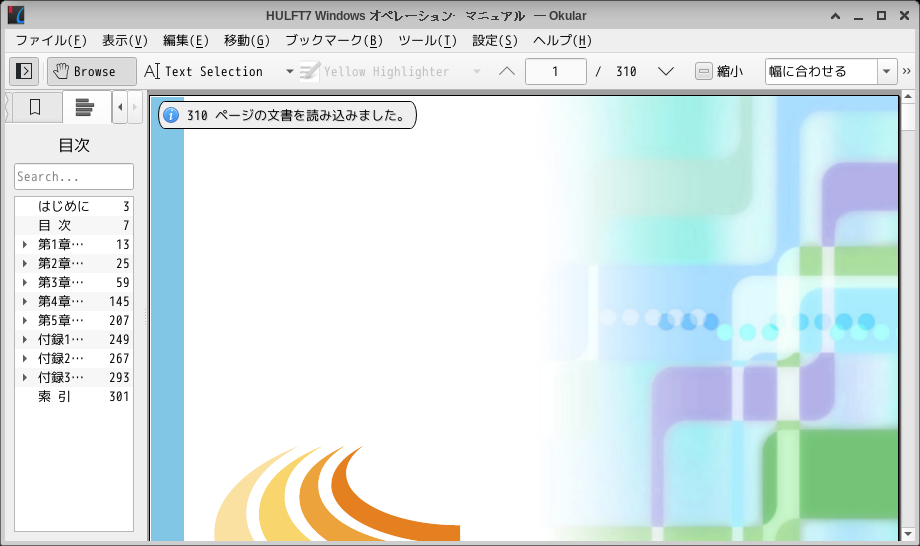This screenshot has width=920, height=546.
Task: Select 目 次 entry in contents
Action: [x=74, y=225]
